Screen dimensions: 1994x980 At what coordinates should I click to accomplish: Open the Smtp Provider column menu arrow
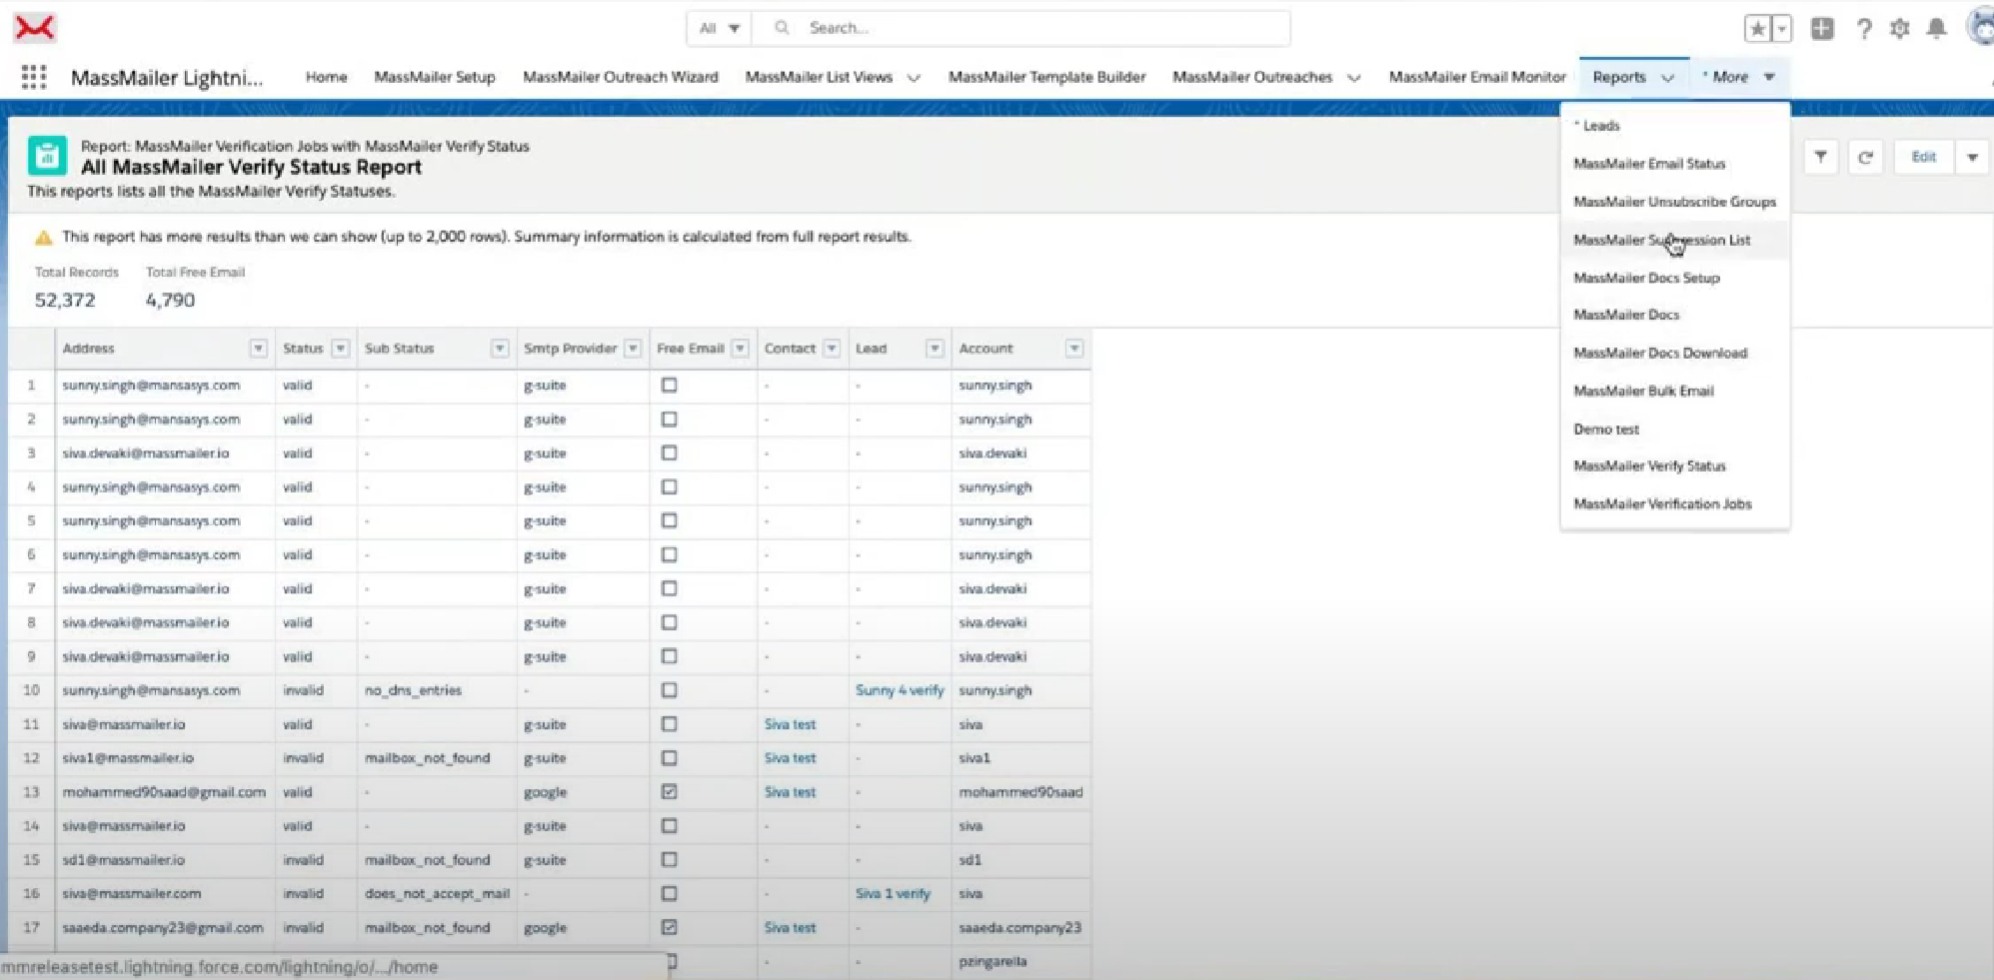(632, 348)
